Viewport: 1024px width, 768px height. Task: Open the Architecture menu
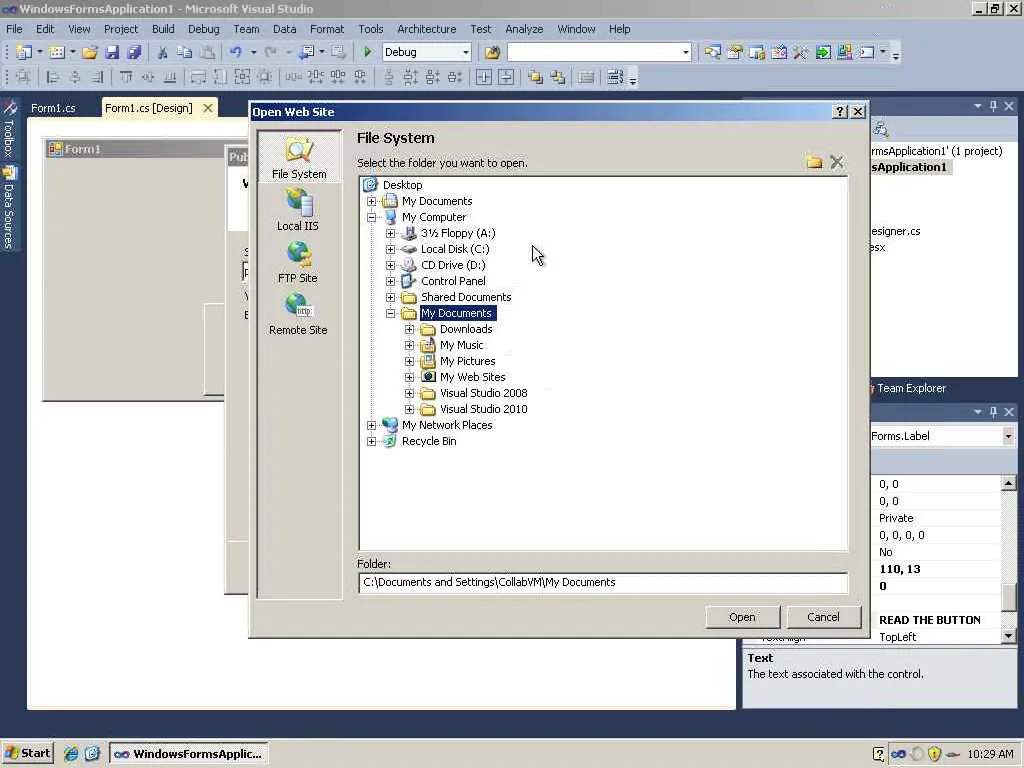[x=426, y=29]
